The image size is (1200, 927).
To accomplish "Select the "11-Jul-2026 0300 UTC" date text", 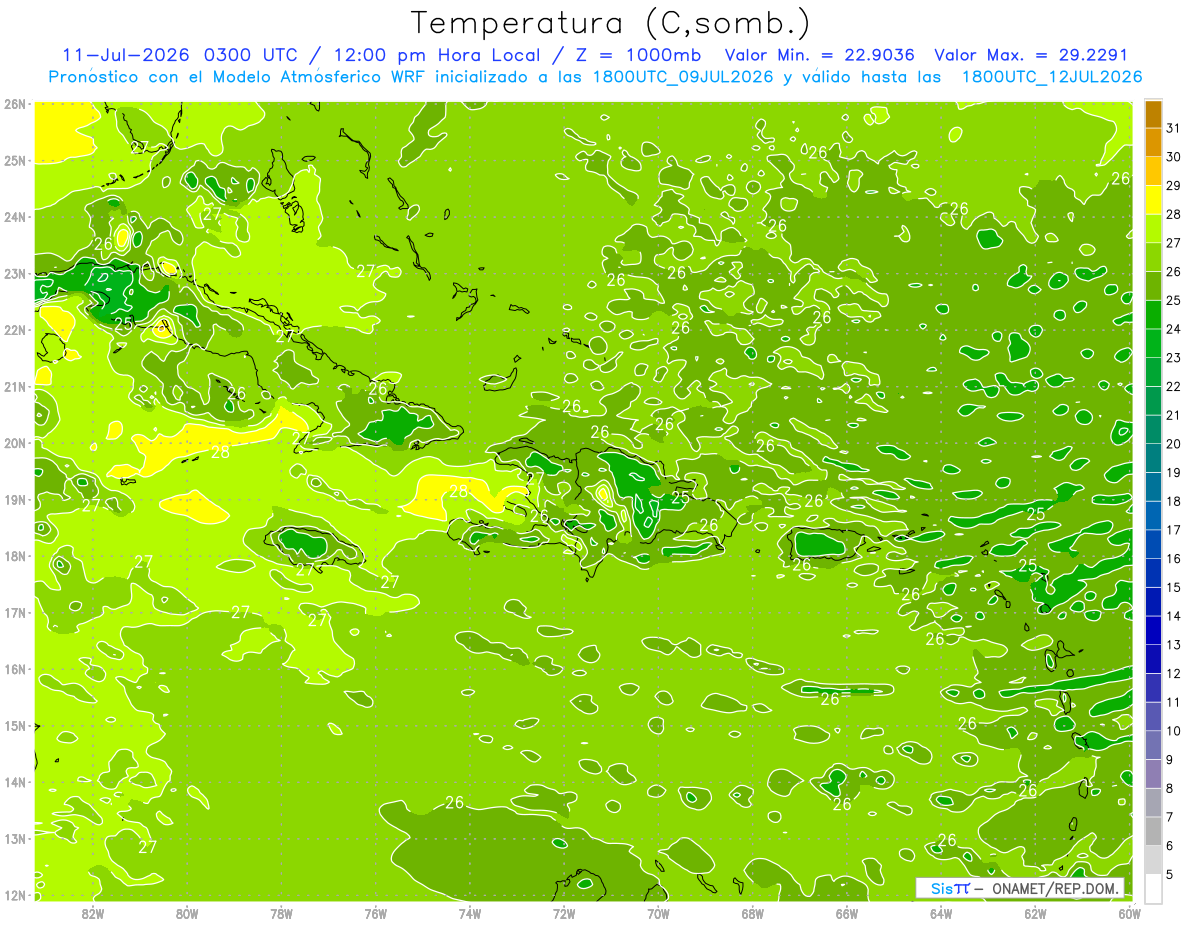I will click(x=180, y=55).
